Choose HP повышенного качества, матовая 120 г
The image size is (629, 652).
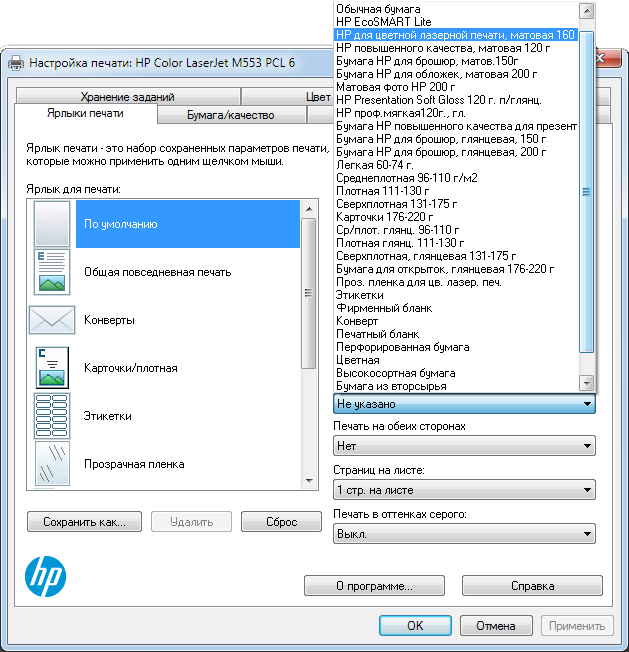(x=456, y=48)
